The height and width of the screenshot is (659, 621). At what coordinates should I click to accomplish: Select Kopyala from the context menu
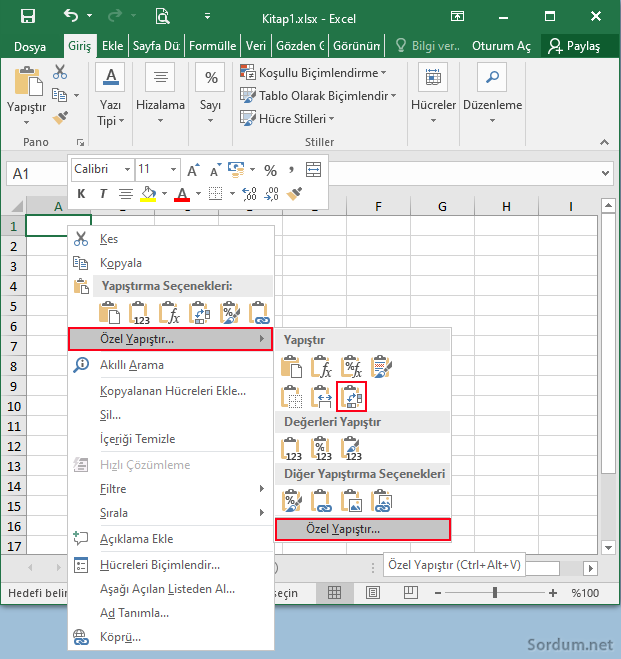coord(171,263)
